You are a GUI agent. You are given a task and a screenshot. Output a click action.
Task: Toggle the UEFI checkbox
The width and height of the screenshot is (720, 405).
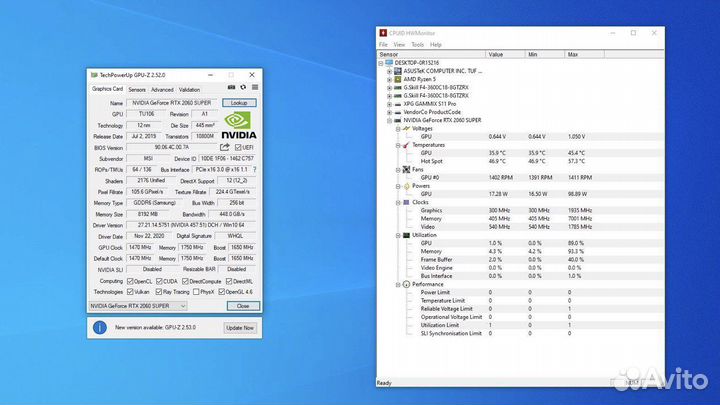(x=238, y=147)
